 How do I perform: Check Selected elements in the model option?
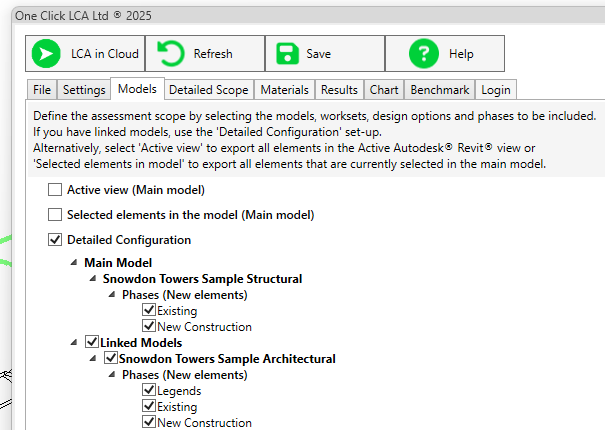coord(55,214)
